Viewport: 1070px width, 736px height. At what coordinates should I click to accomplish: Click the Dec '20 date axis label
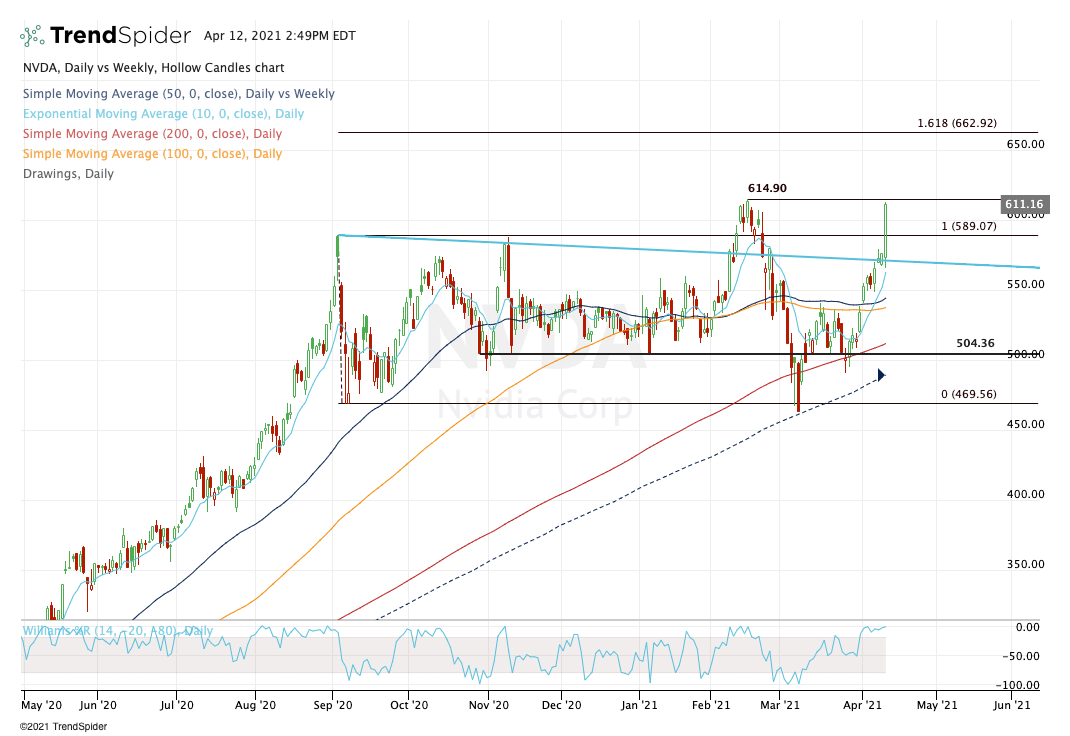(562, 705)
